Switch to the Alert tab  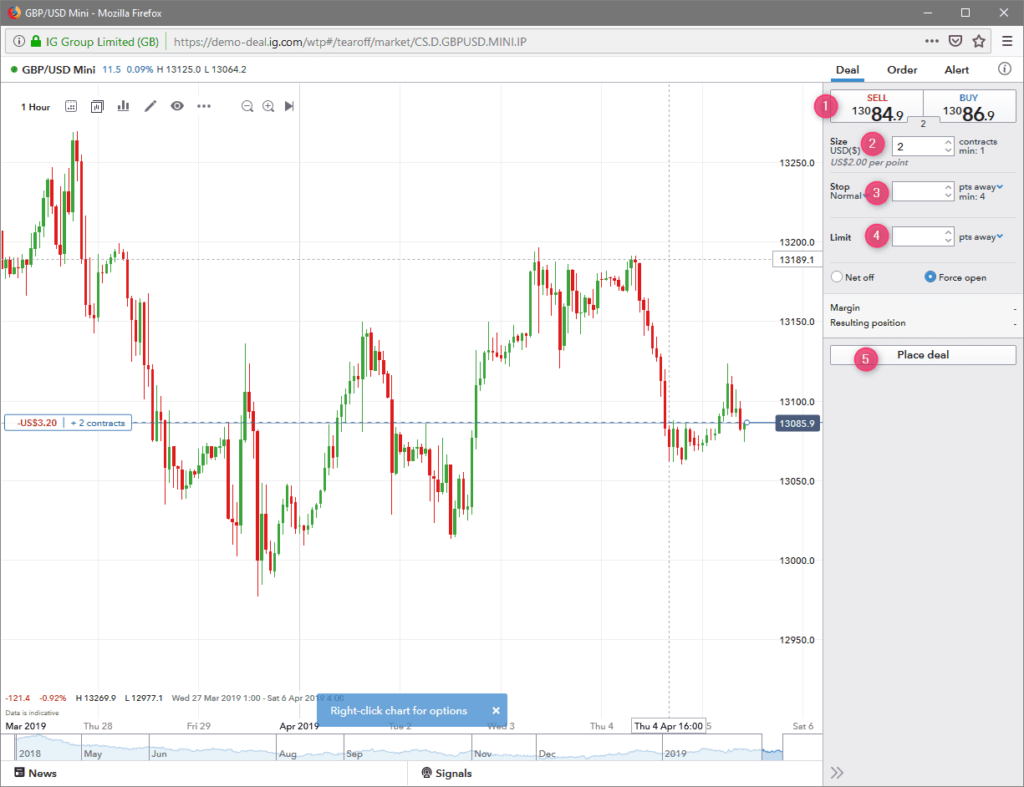(x=956, y=70)
